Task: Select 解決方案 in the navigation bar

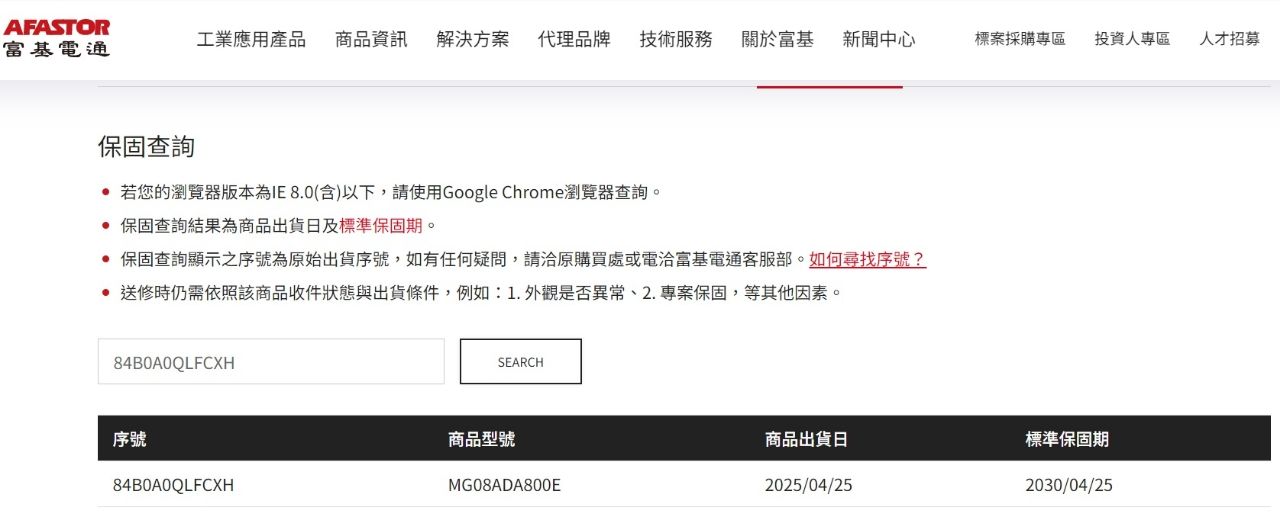Action: [473, 39]
